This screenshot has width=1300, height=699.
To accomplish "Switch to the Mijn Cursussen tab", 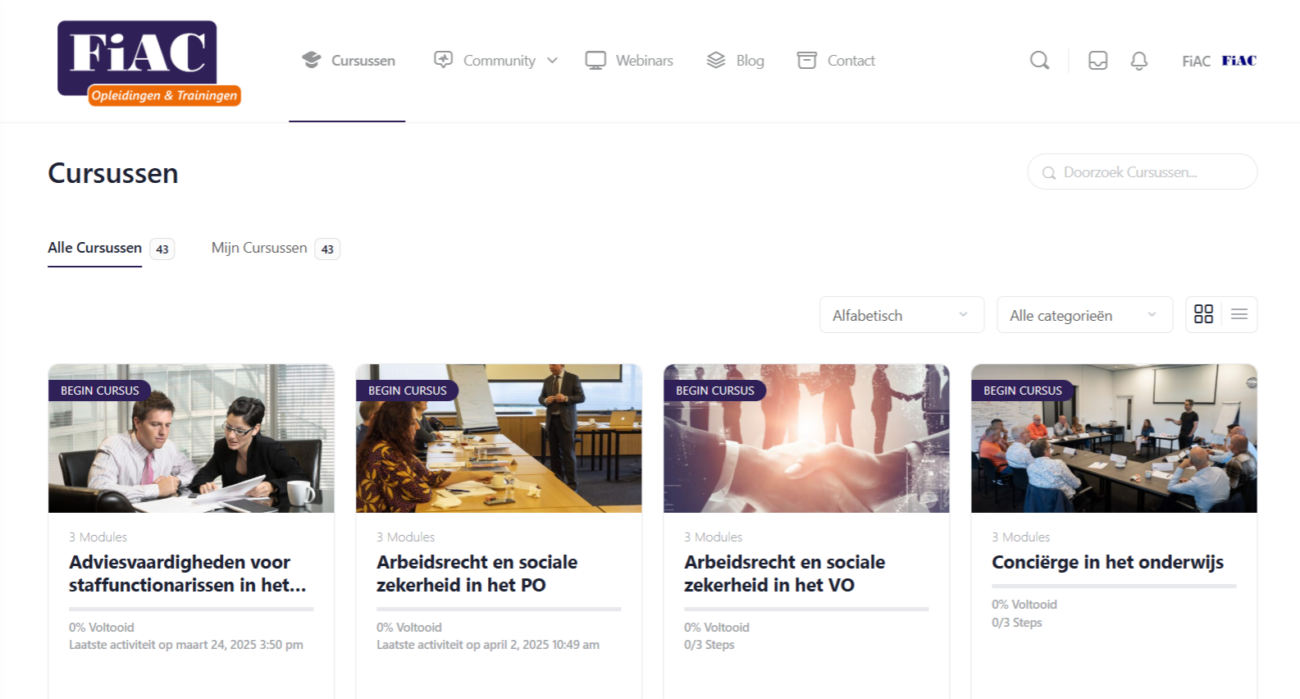I will pyautogui.click(x=258, y=247).
